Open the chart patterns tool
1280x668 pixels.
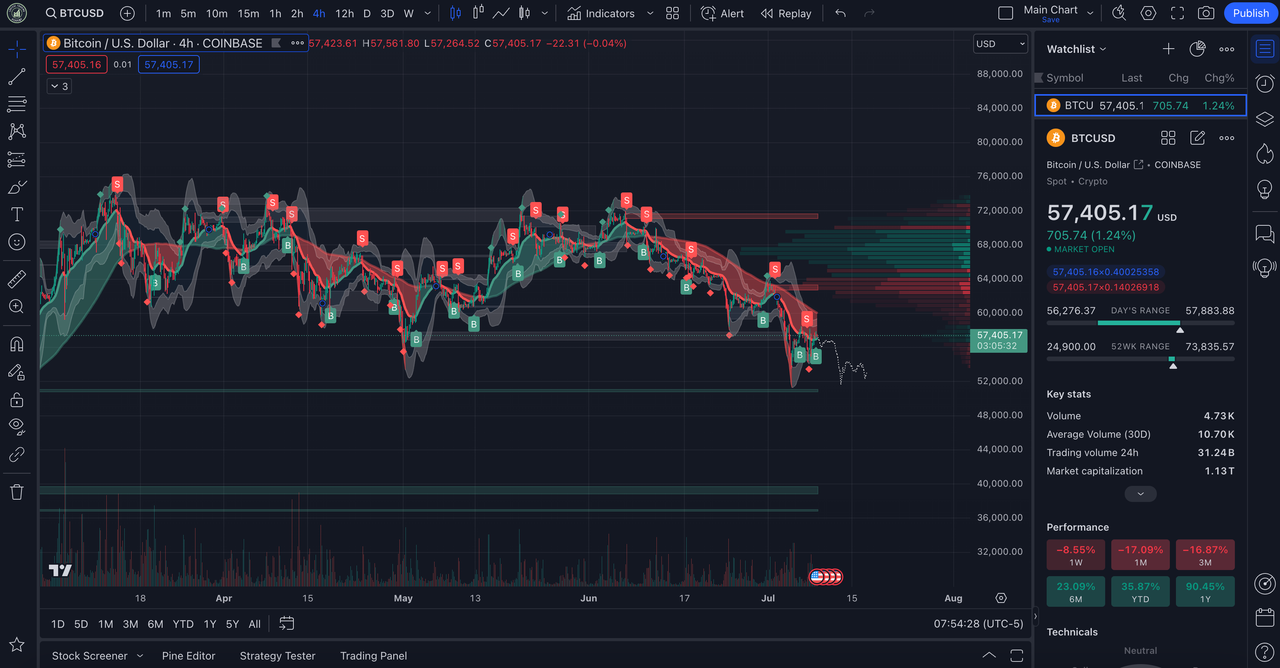[17, 131]
